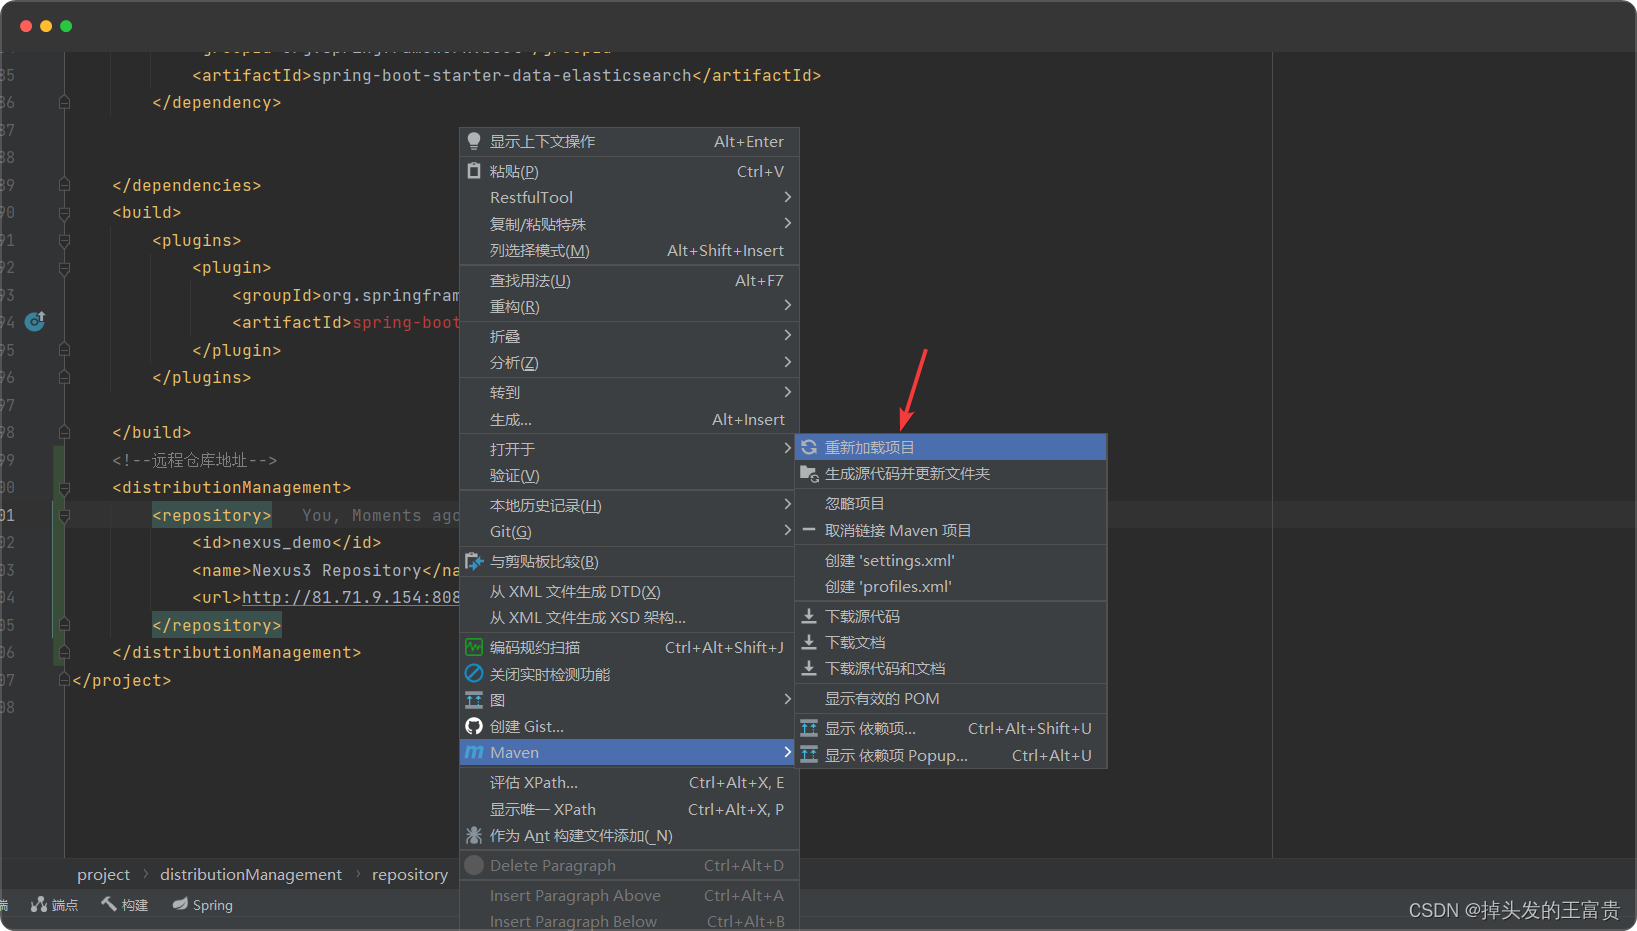Click the GitHub icon for 创建 Gist
1637x931 pixels.
(474, 726)
